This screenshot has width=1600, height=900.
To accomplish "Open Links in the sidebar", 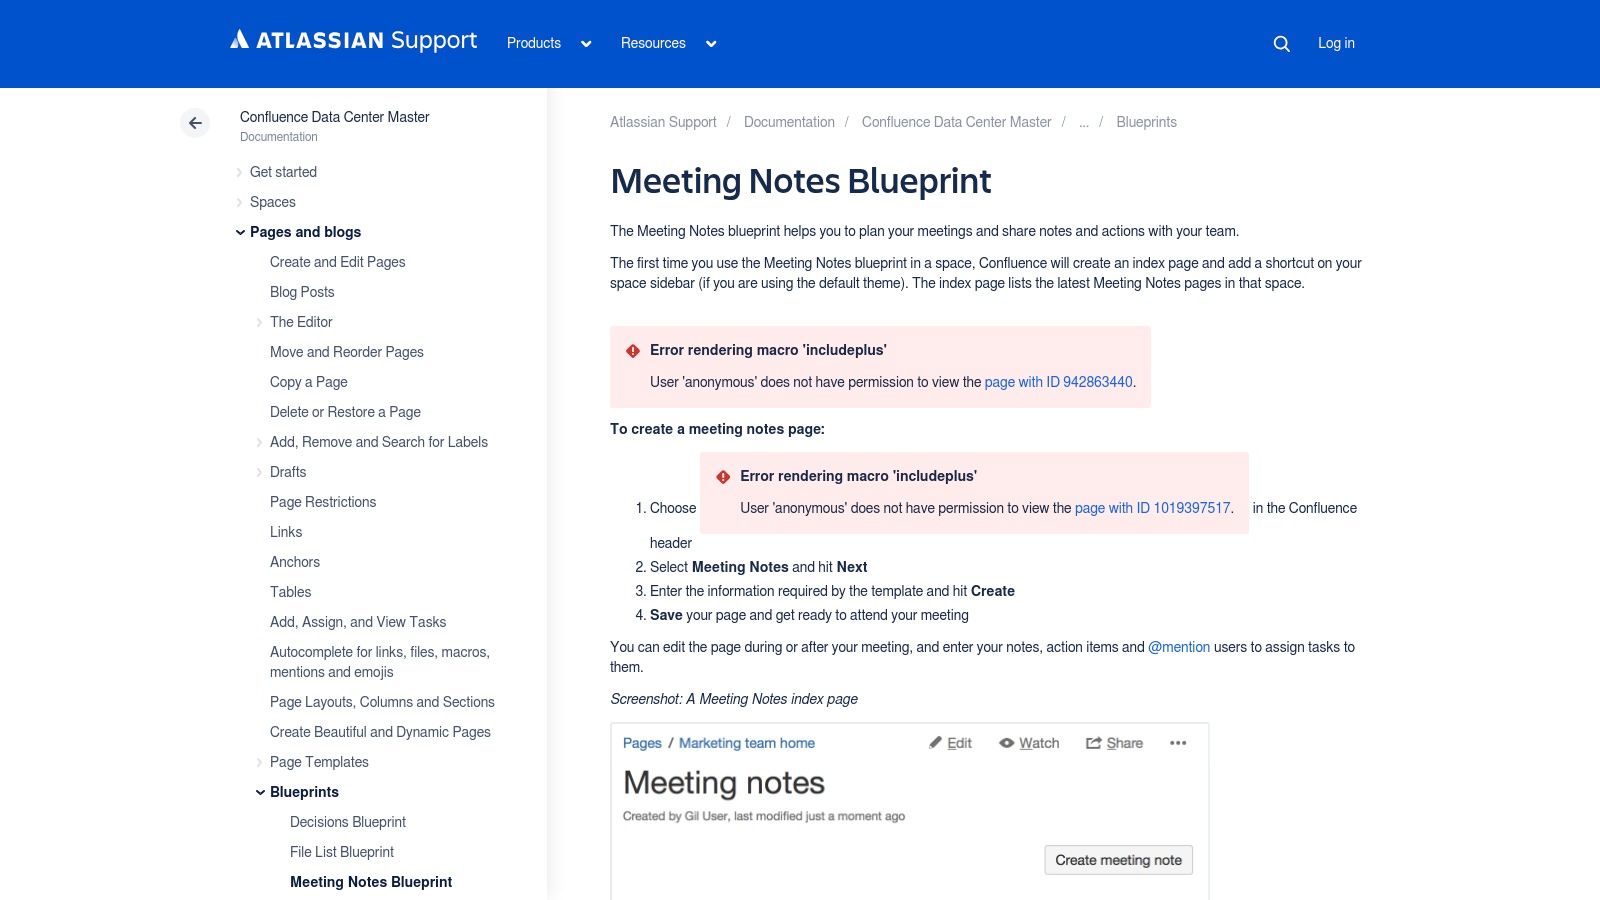I will (x=286, y=532).
